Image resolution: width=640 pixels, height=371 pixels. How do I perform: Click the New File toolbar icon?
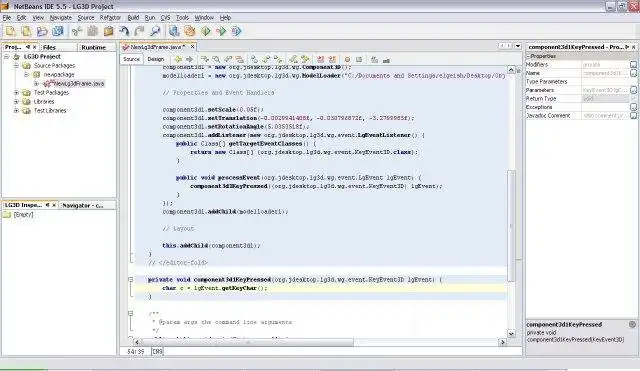pos(11,31)
